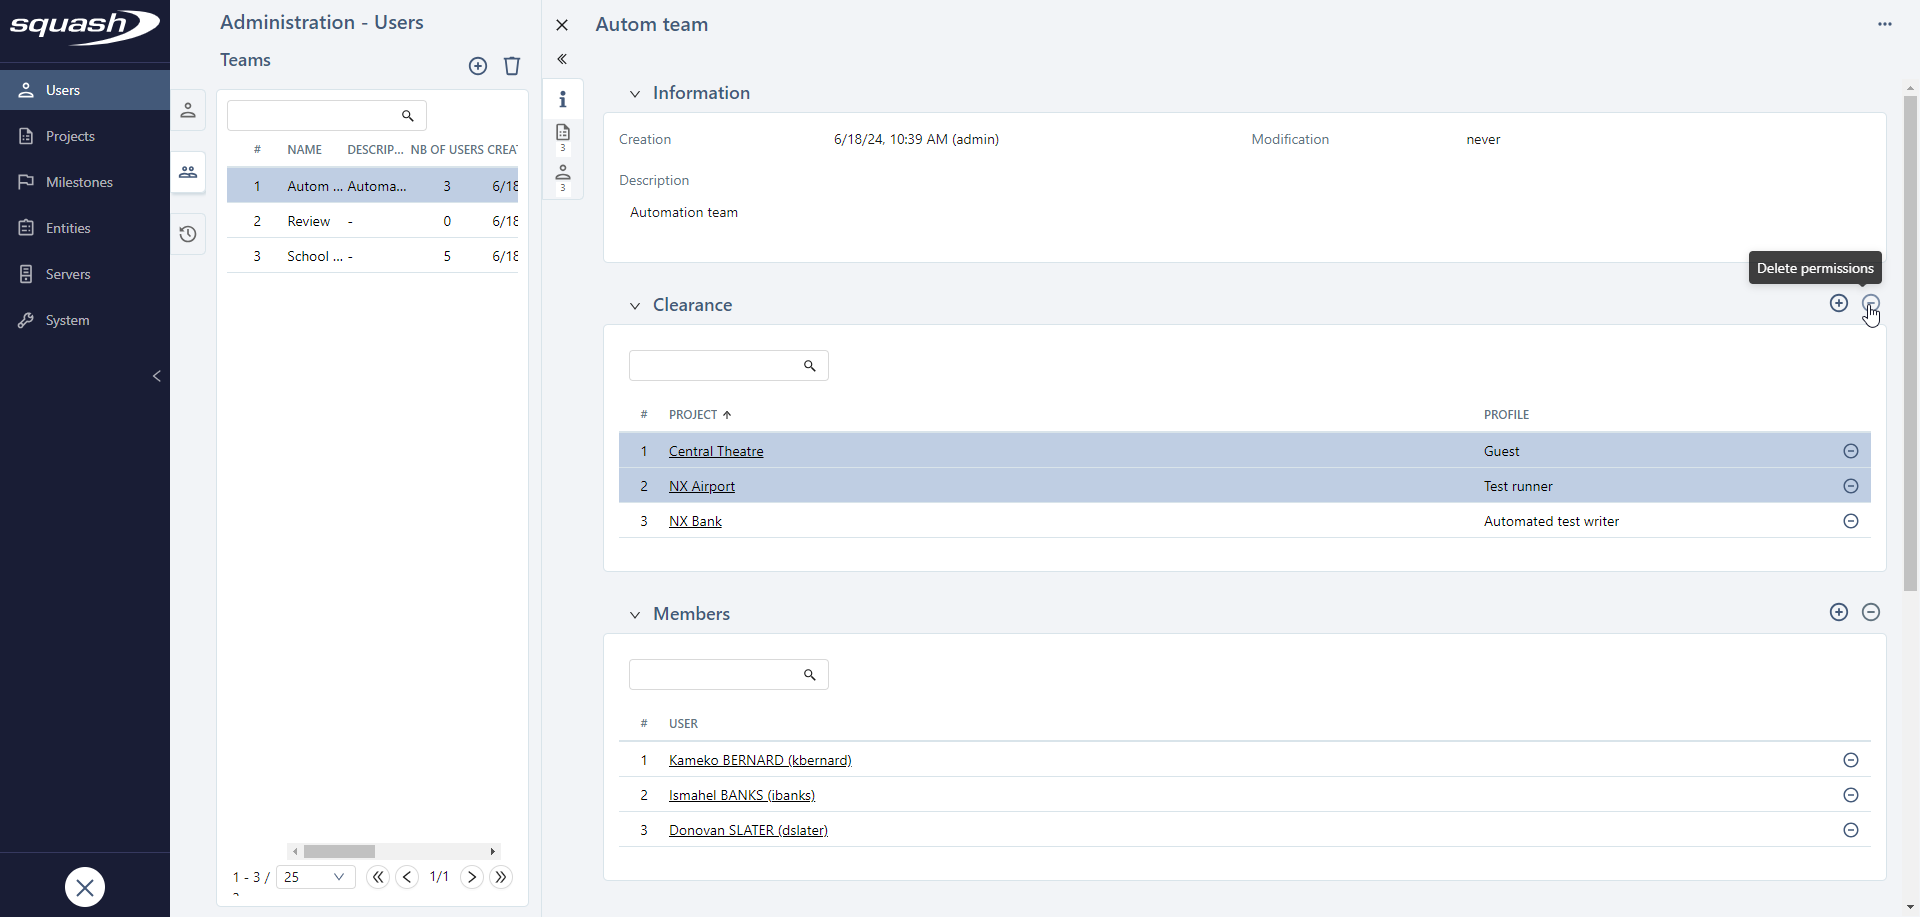This screenshot has width=1920, height=917.
Task: Open the three-dots more actions menu
Action: (1884, 24)
